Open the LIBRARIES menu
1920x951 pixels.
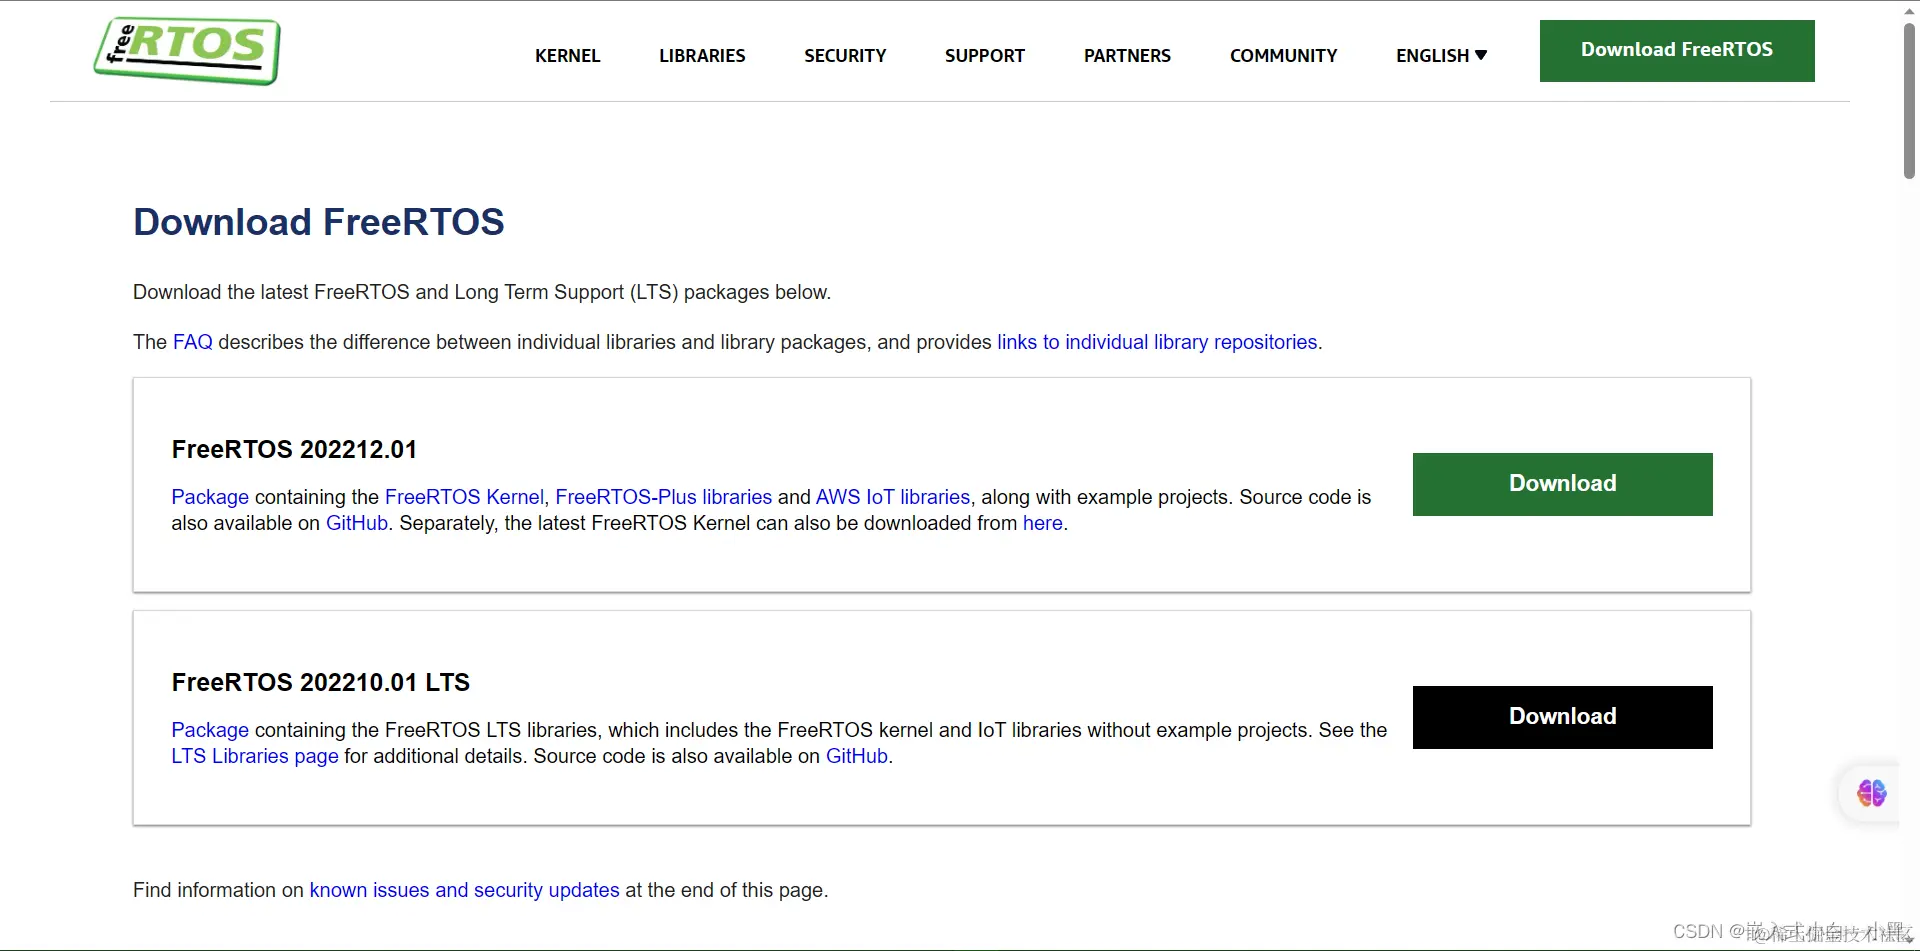coord(702,56)
